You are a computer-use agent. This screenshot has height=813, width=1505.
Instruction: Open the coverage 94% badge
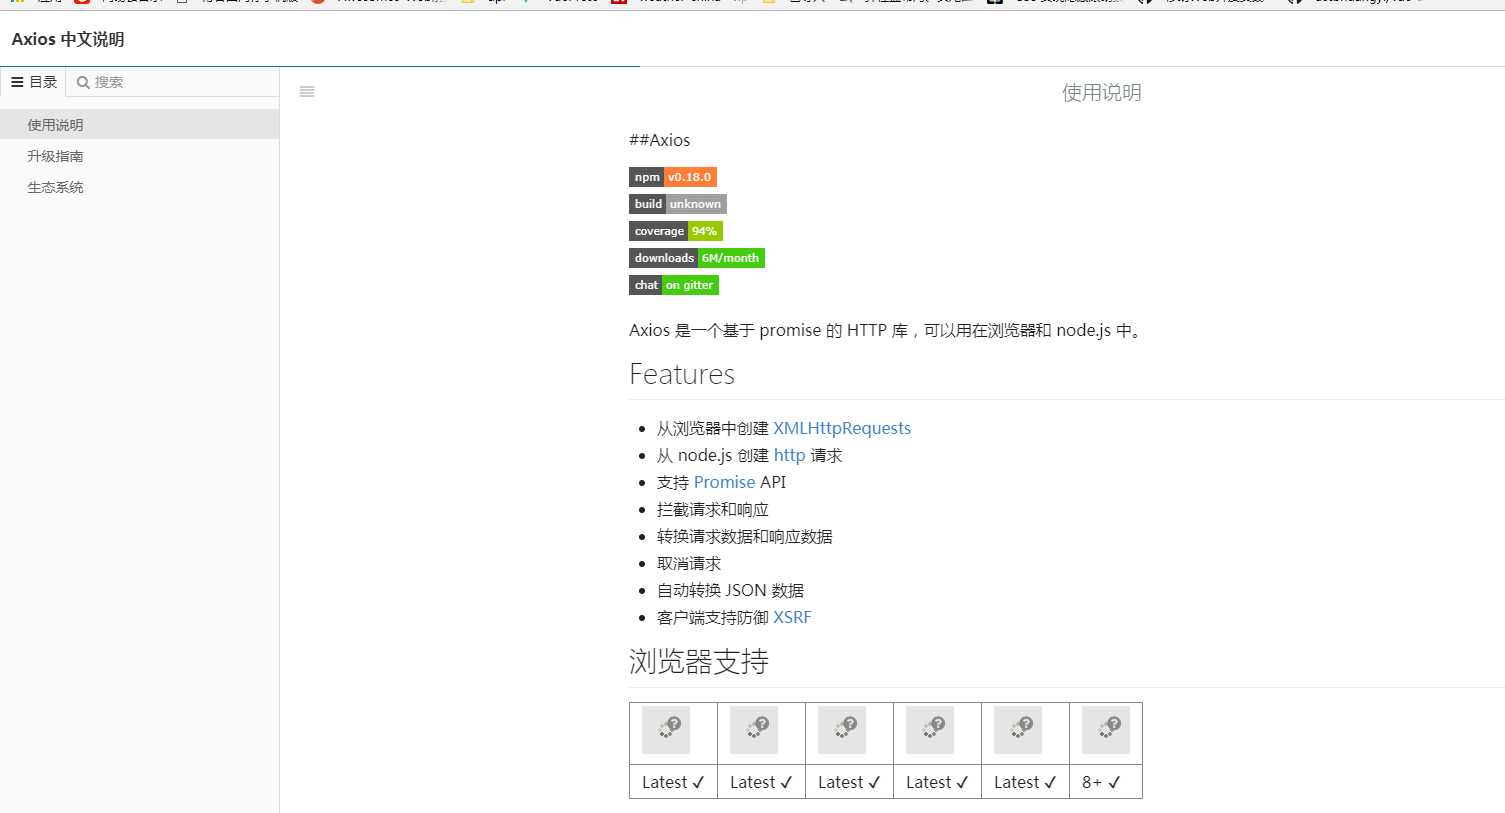(676, 231)
